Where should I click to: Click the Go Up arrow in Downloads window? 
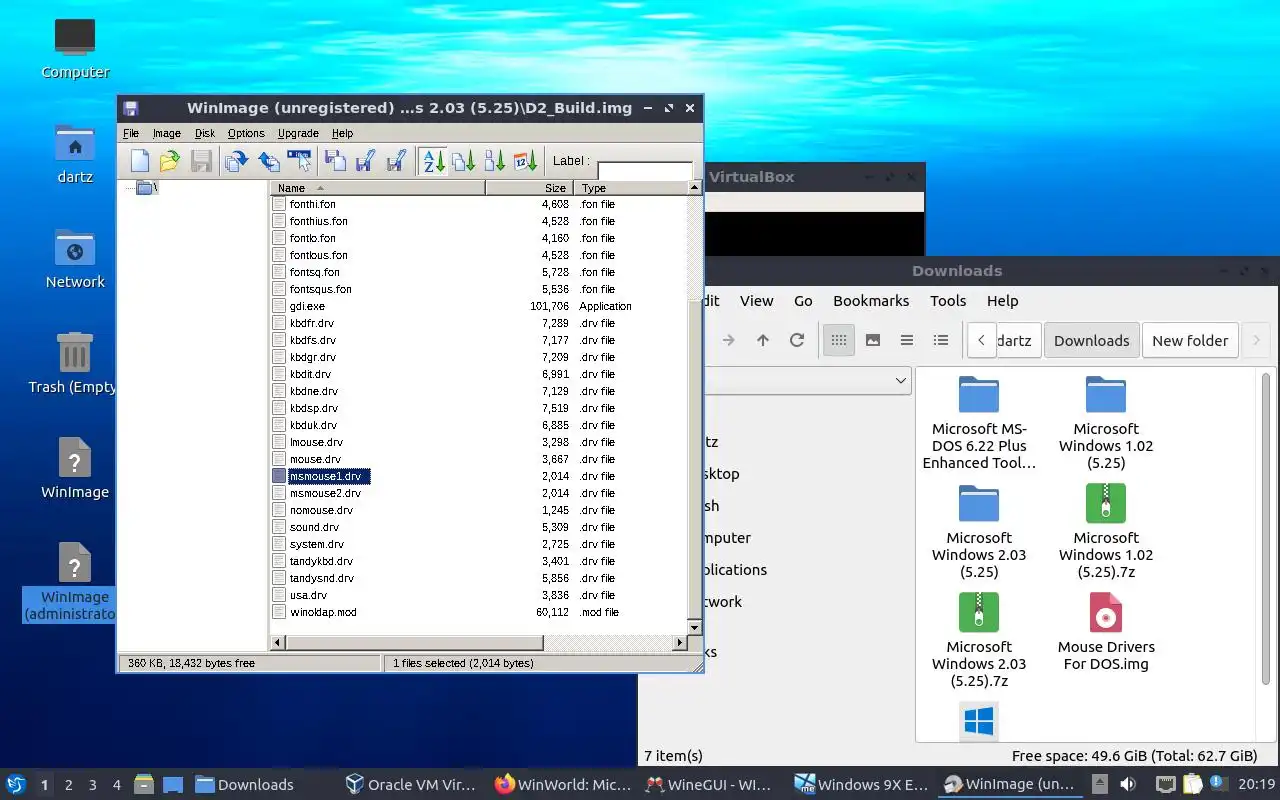pyautogui.click(x=762, y=340)
